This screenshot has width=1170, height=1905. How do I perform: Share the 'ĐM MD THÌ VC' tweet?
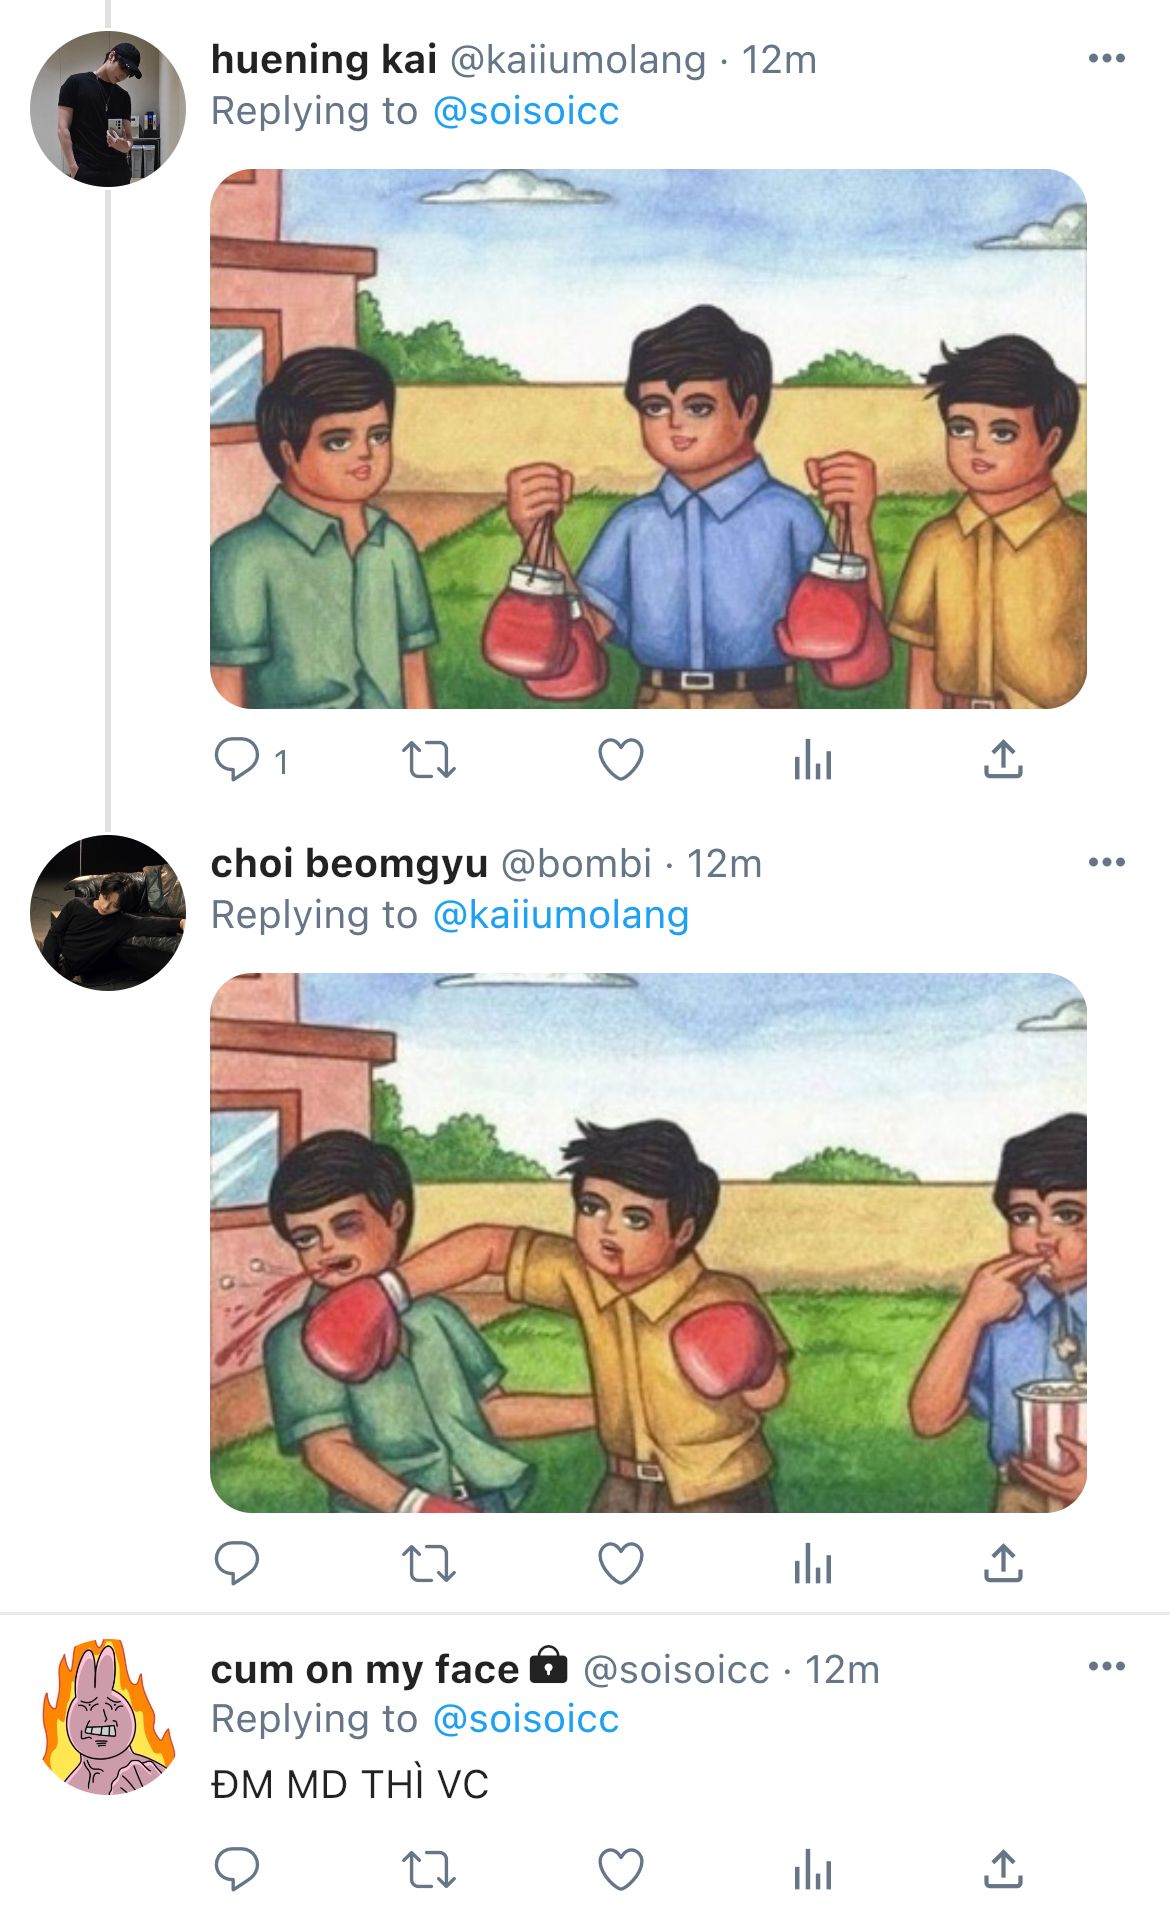click(1003, 1869)
